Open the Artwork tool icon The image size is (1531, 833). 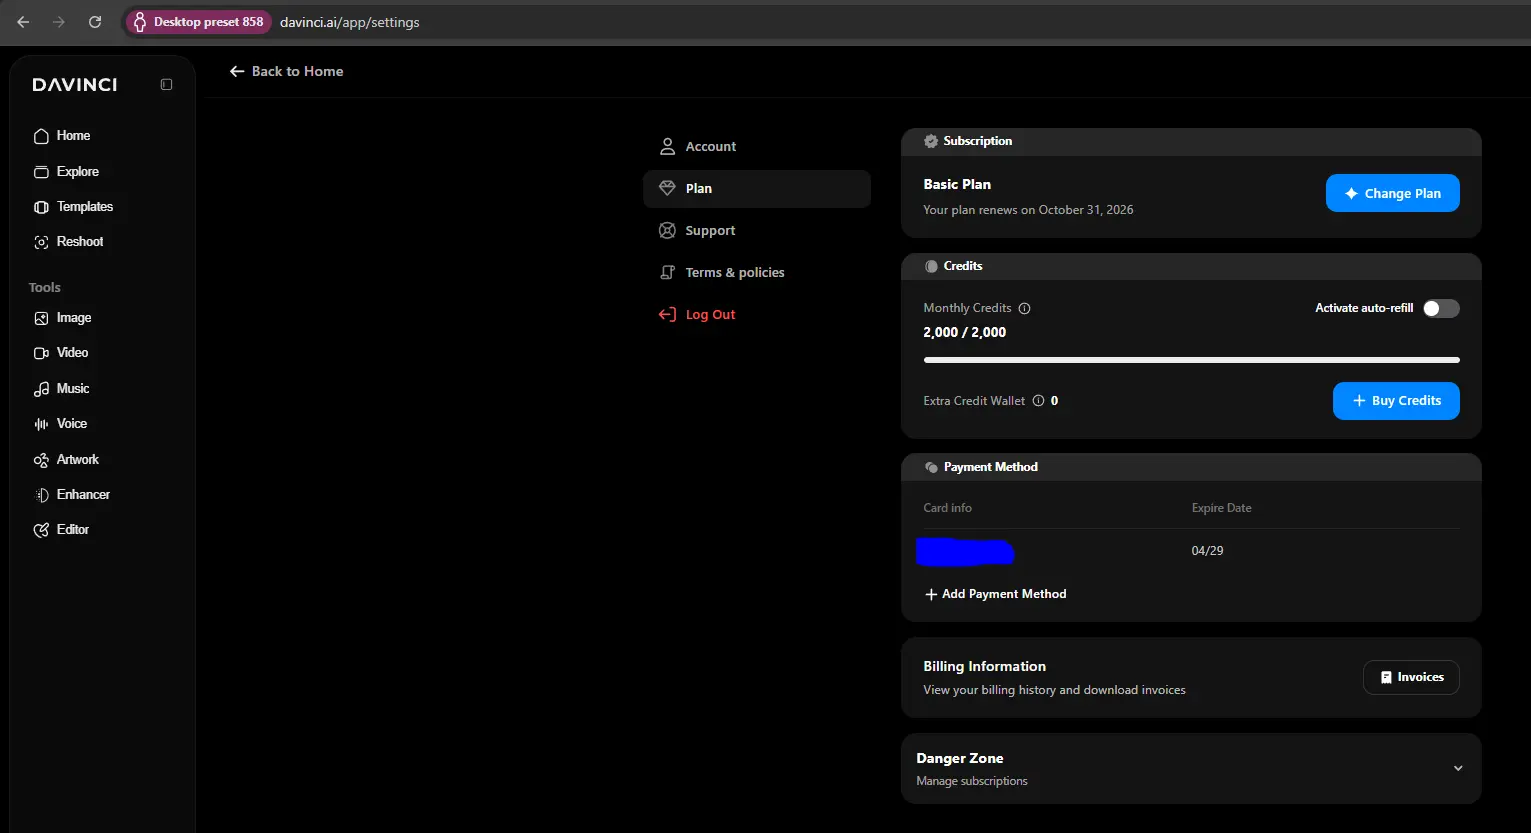pyautogui.click(x=41, y=460)
